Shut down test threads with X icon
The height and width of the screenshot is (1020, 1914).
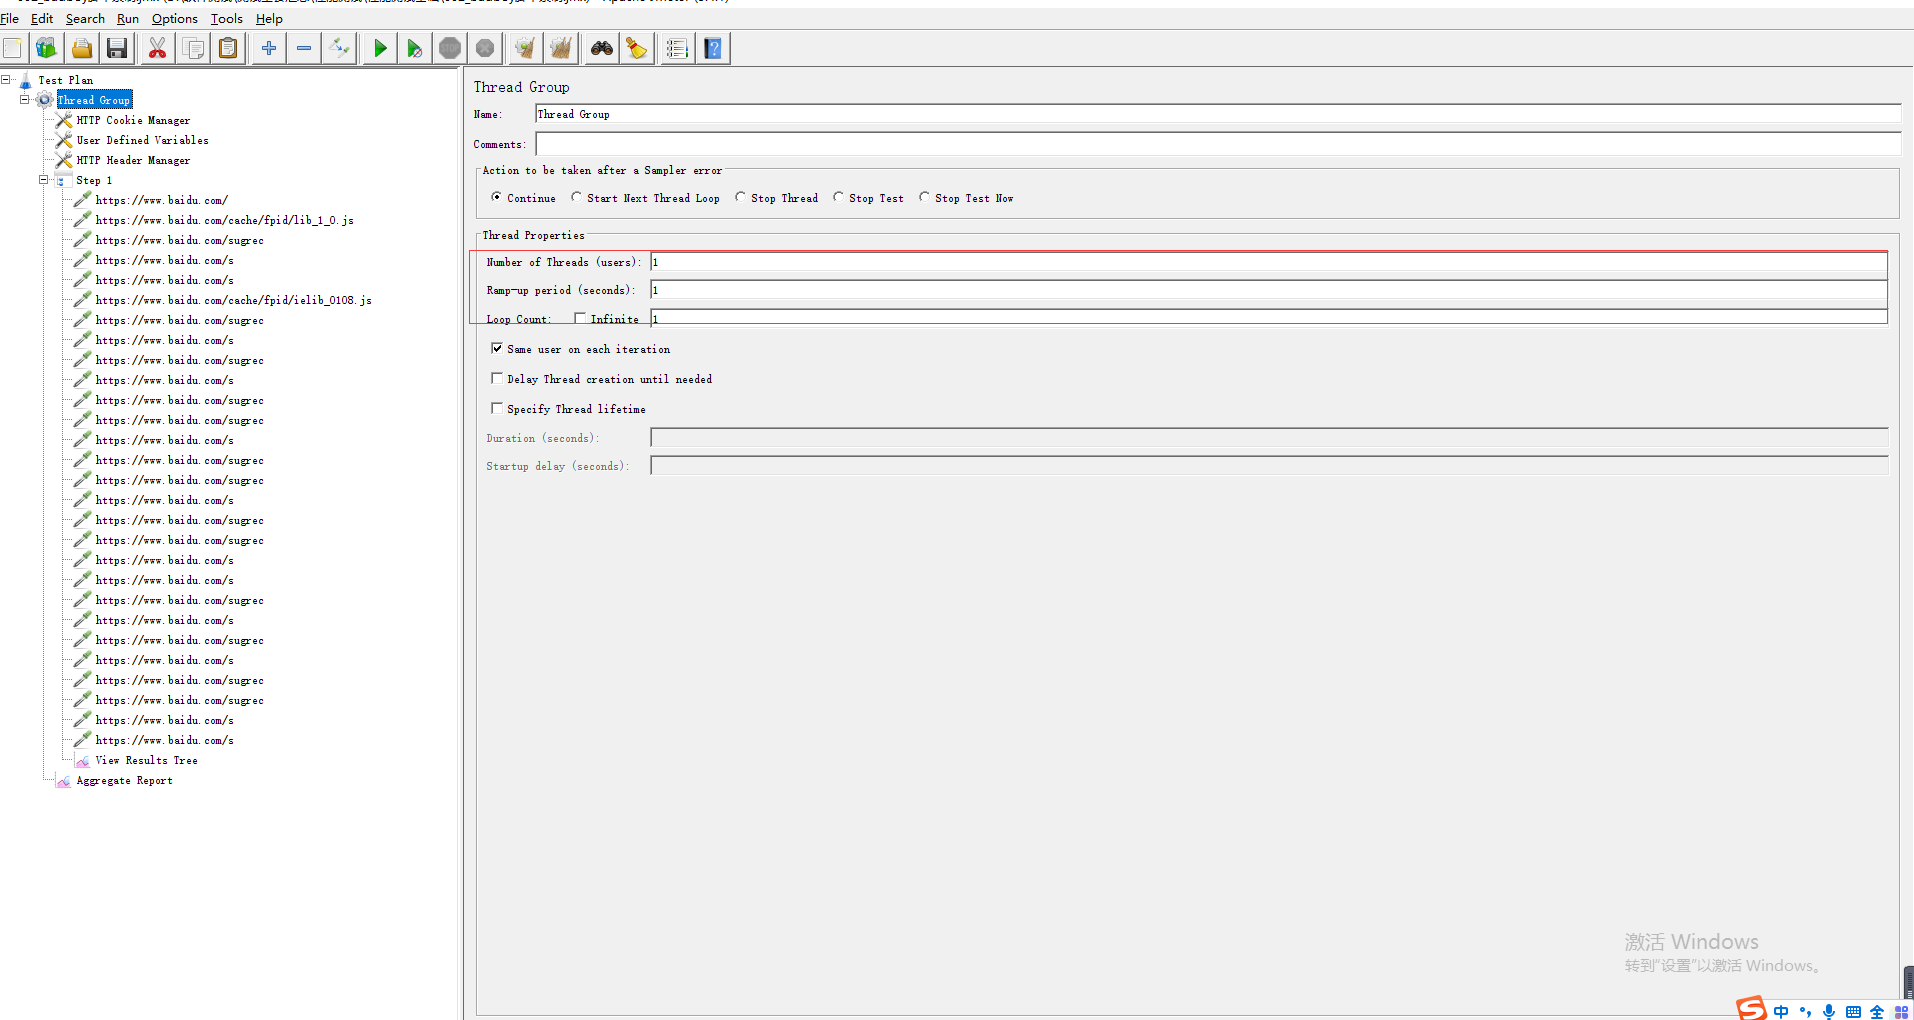[485, 48]
